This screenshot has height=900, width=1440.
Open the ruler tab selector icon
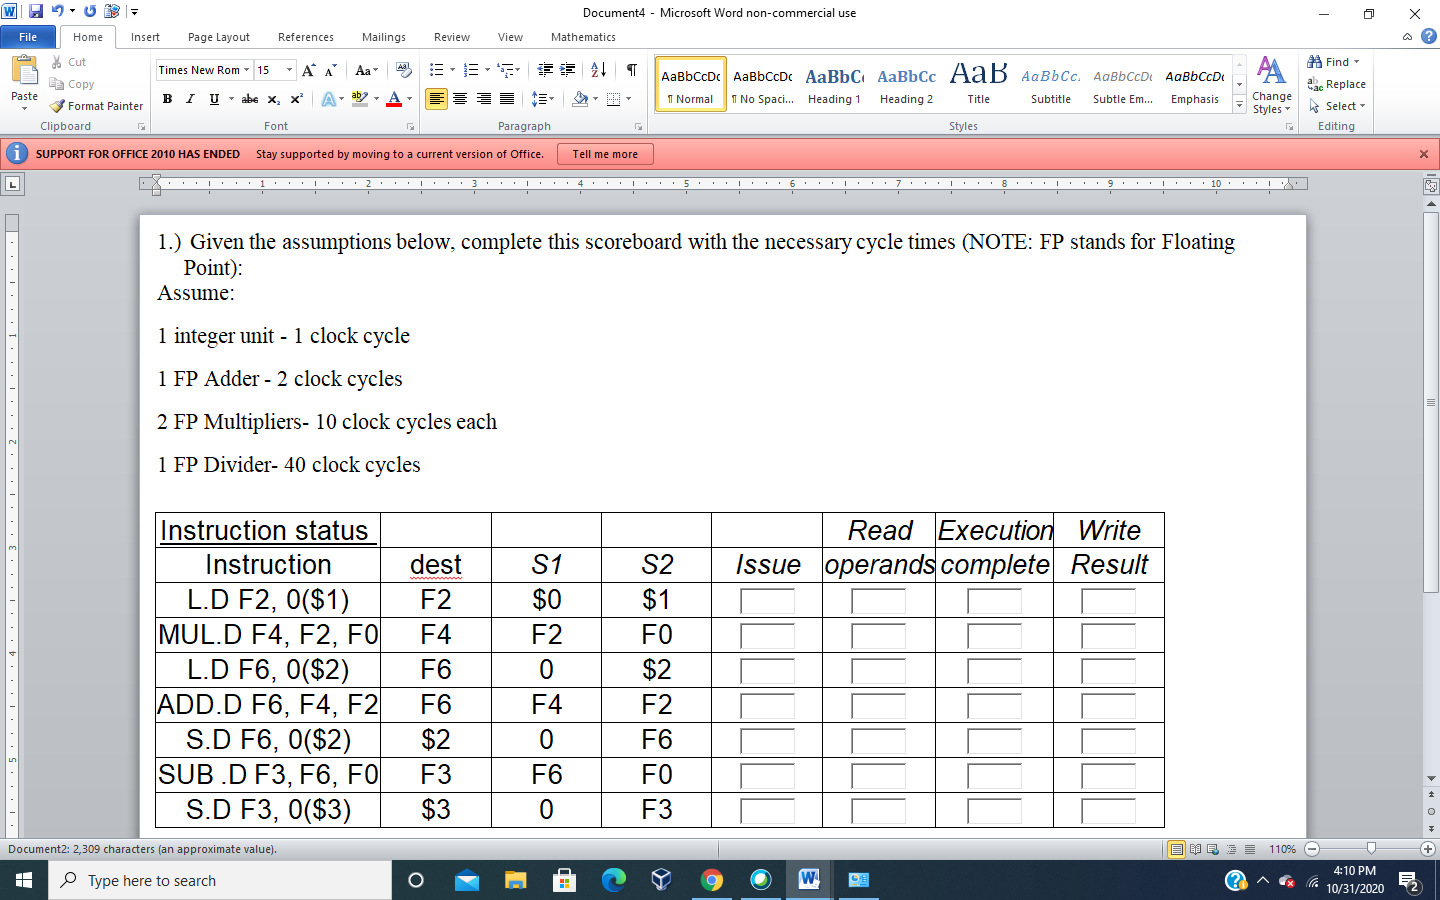point(12,184)
